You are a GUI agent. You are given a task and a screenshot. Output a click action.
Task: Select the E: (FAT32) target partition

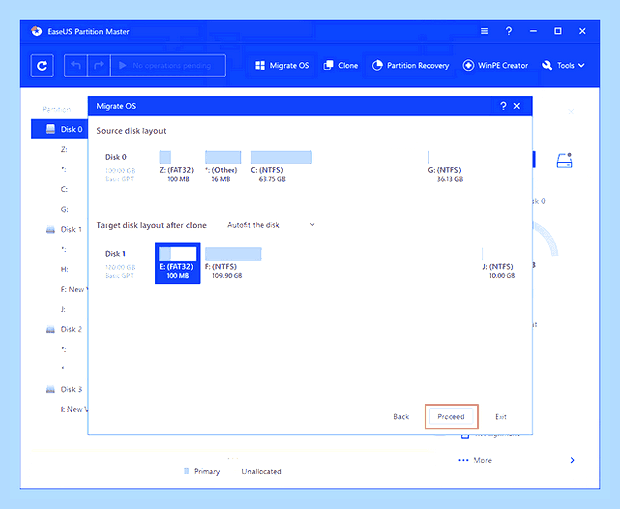[178, 263]
